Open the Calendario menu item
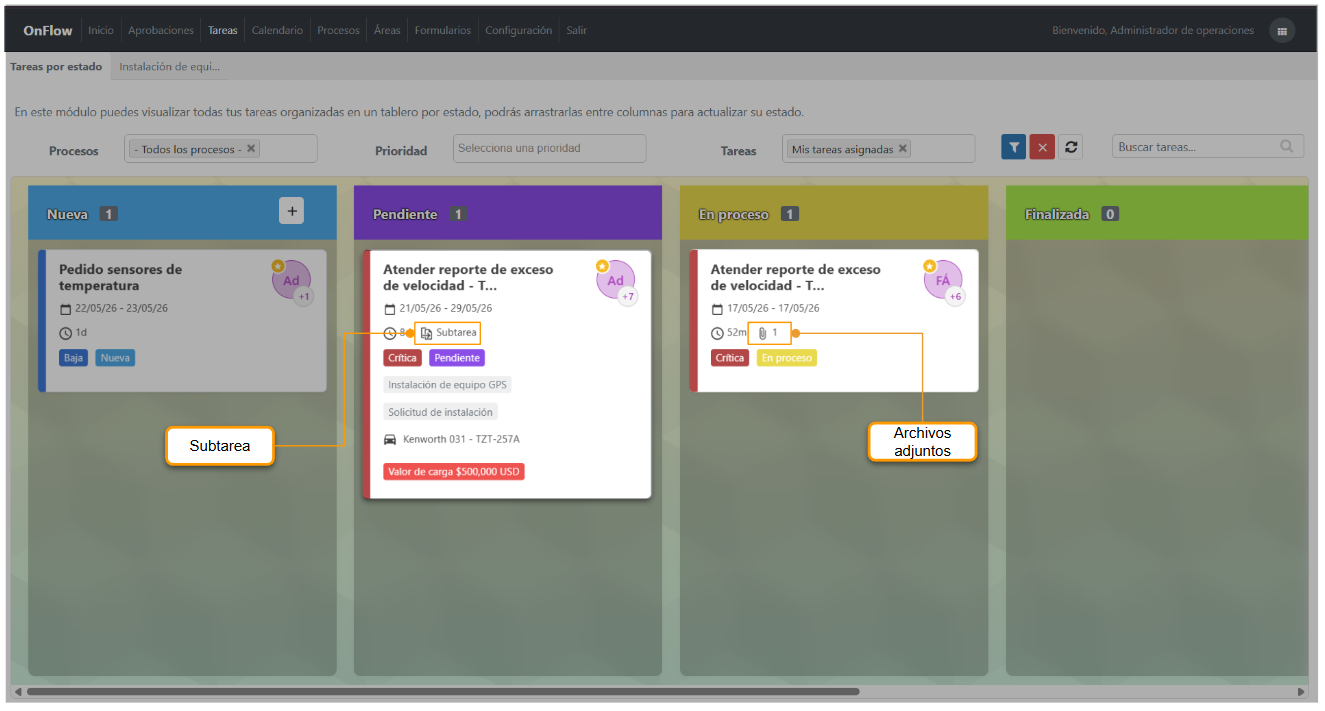1325x711 pixels. [x=277, y=31]
